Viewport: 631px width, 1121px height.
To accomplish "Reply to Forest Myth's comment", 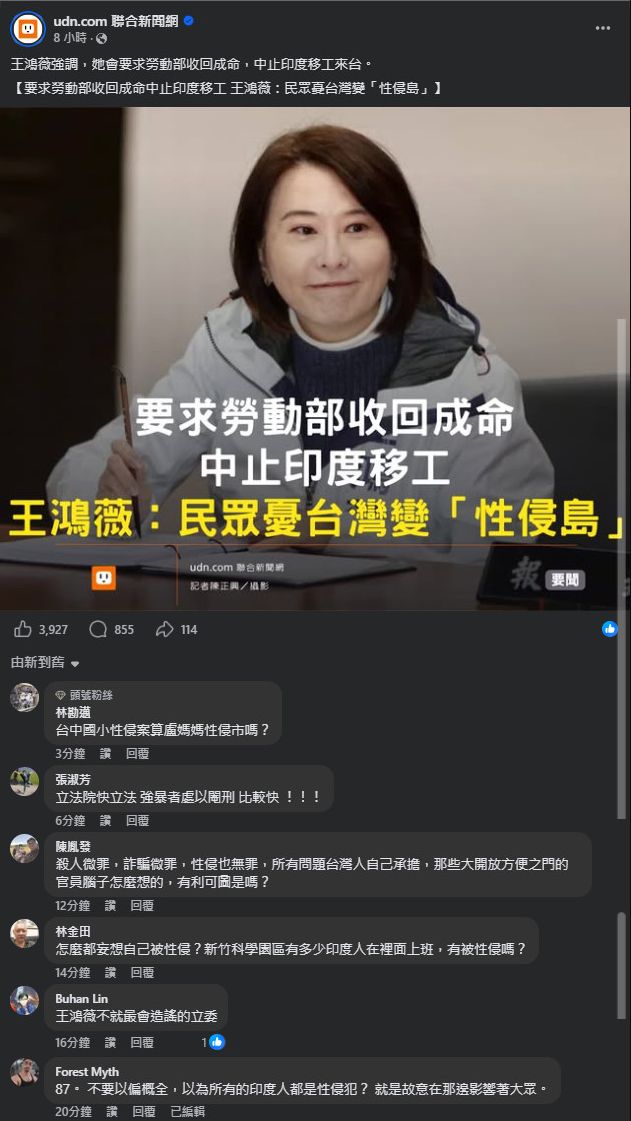I will [x=144, y=1111].
